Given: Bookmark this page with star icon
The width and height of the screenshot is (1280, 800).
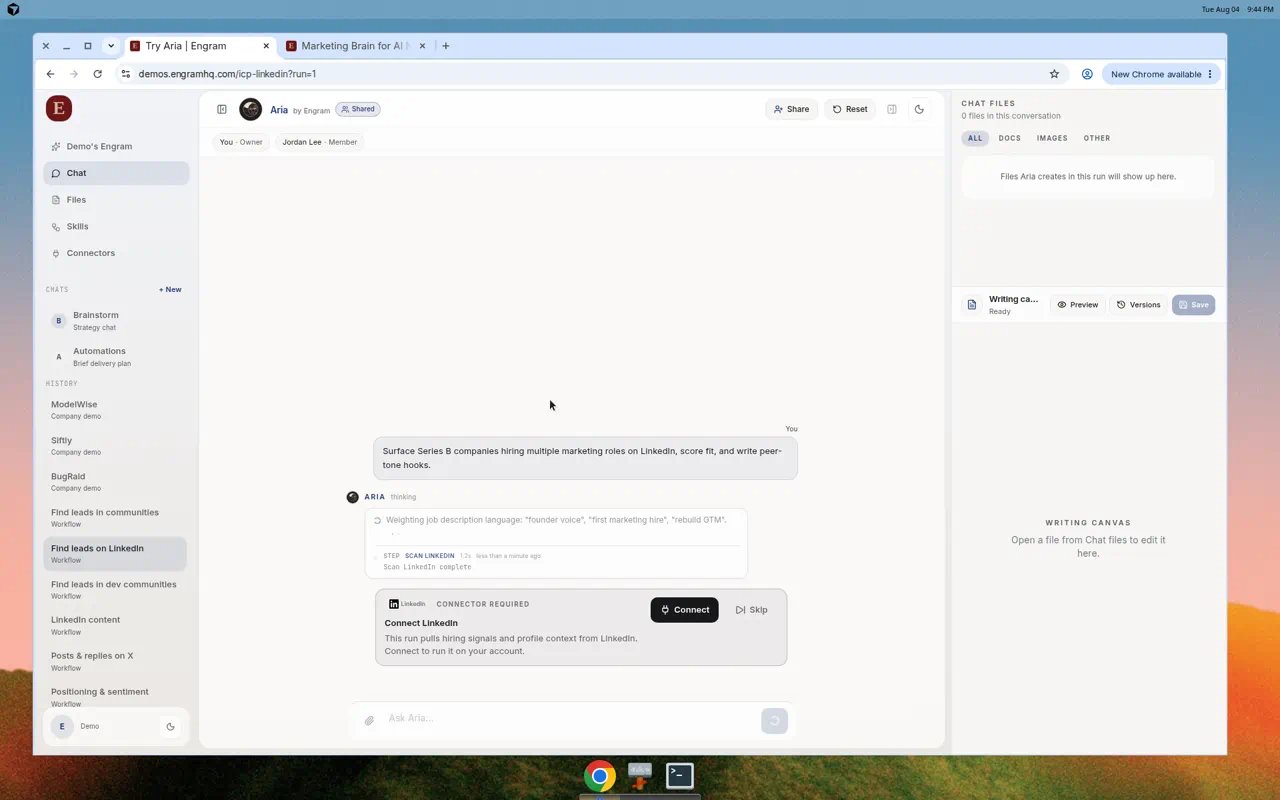Looking at the screenshot, I should (x=1054, y=74).
